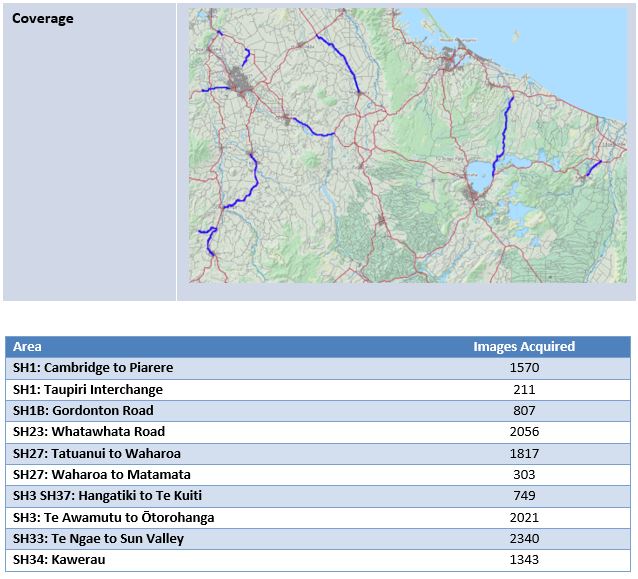
Task: Click SH27: Tatuanui to Waharoa cell
Action: click(97, 454)
